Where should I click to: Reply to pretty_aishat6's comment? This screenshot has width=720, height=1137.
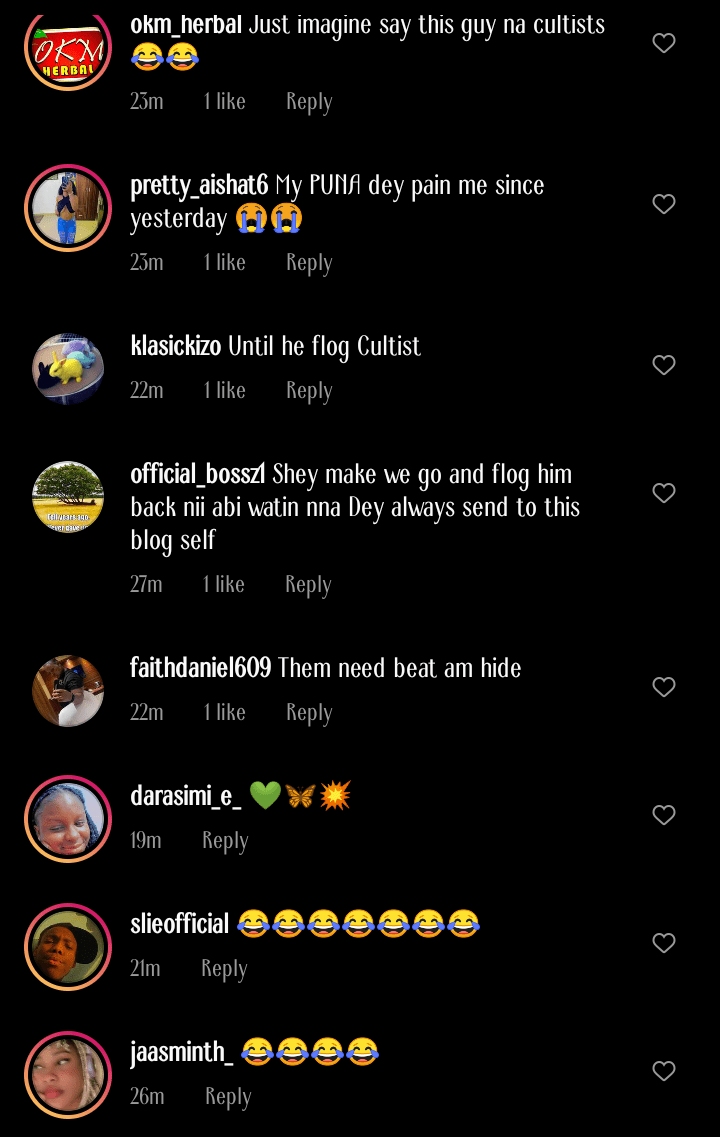coord(309,263)
